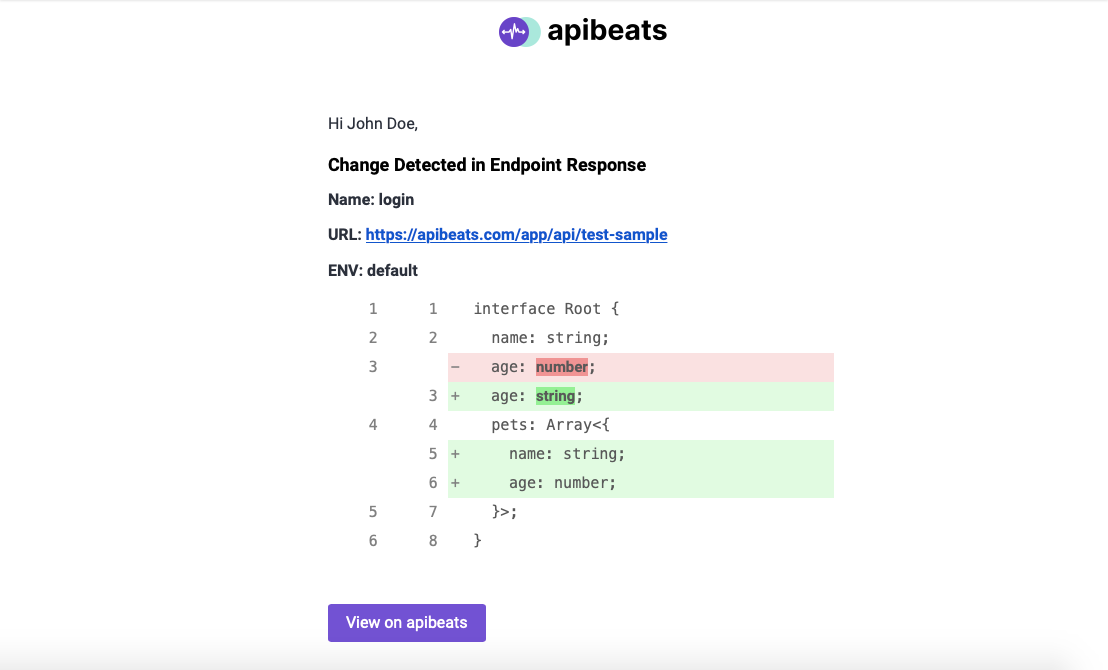Select the highlighted word number in red
Image resolution: width=1108 pixels, height=670 pixels.
tap(560, 366)
